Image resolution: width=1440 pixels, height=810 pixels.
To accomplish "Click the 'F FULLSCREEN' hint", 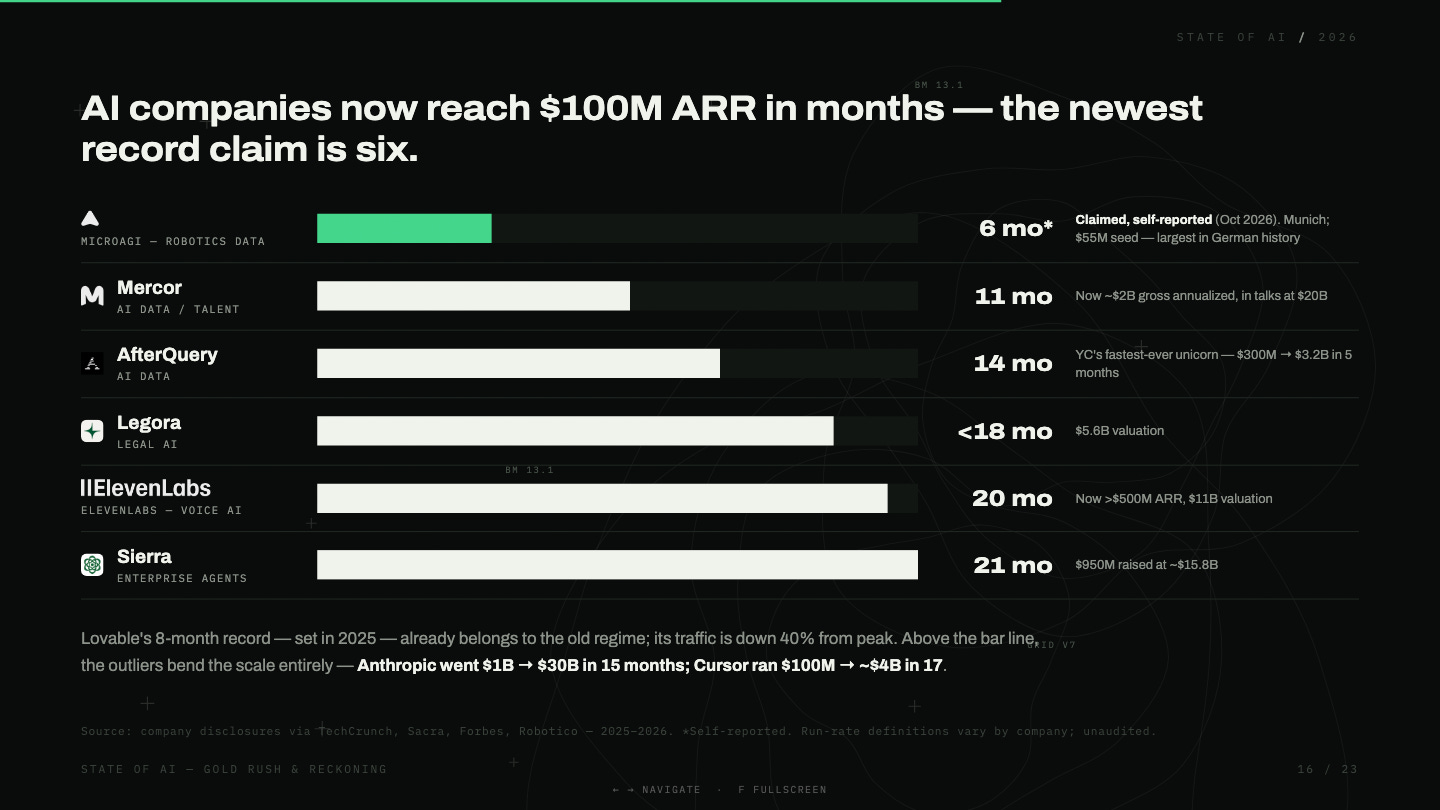I will [782, 790].
